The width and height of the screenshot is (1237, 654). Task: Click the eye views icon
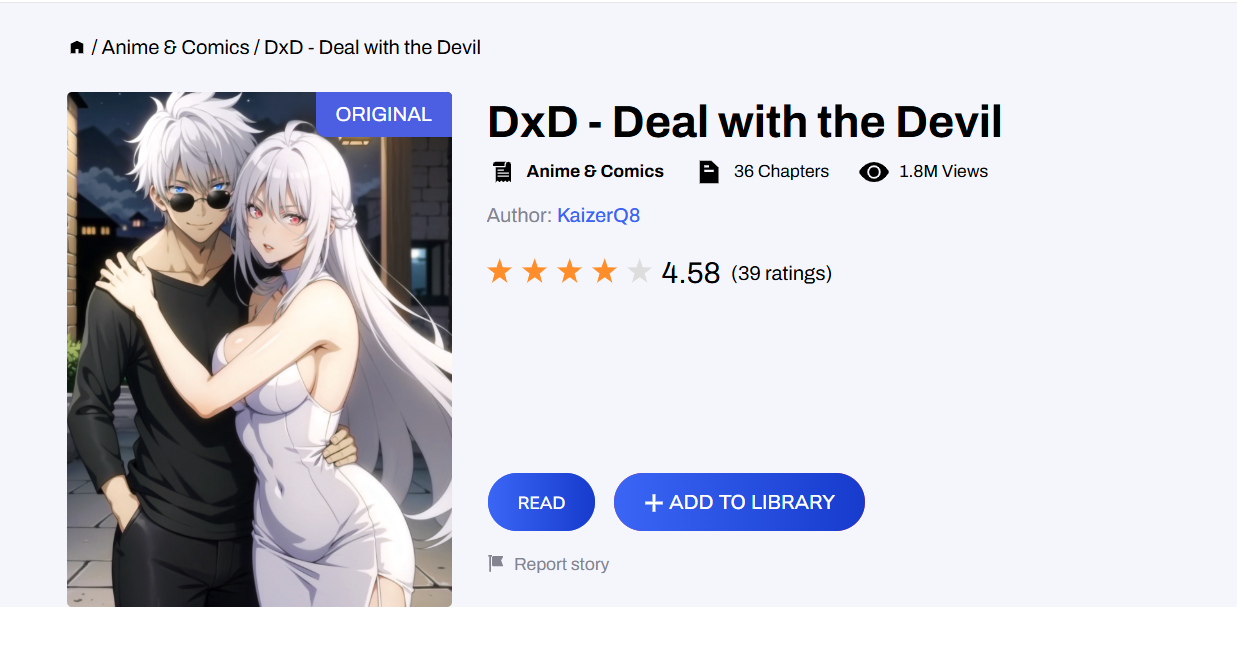click(x=874, y=172)
